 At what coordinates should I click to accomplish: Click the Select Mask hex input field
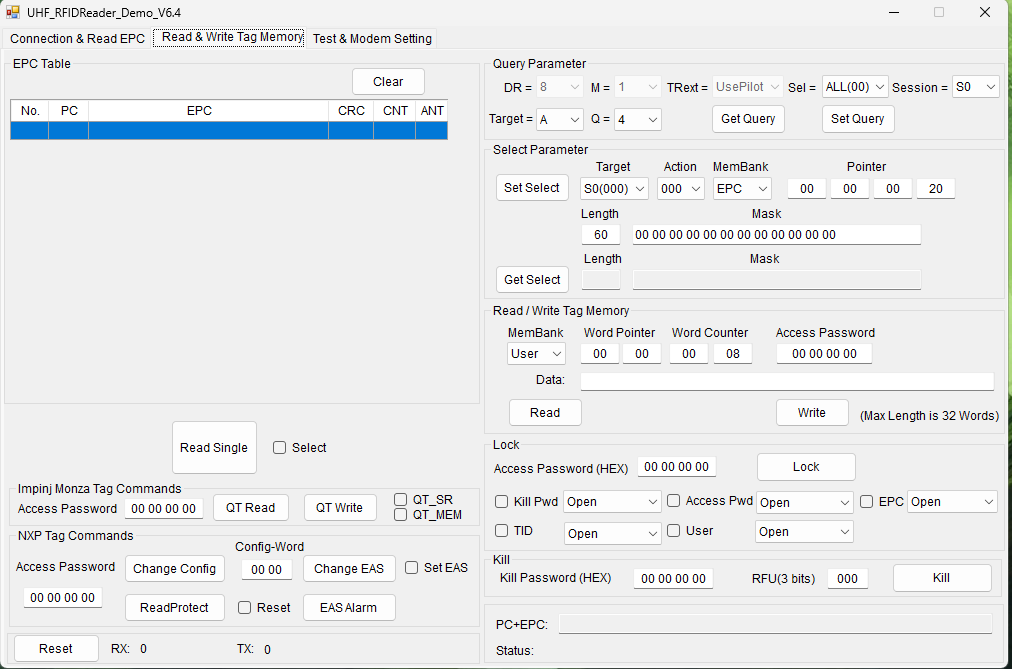pos(776,235)
